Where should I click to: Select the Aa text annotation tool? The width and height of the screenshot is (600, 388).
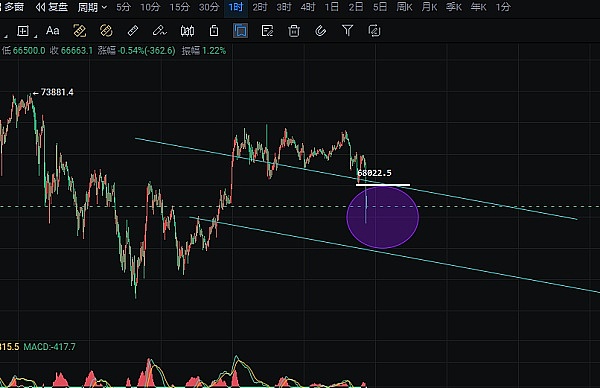coord(52,31)
